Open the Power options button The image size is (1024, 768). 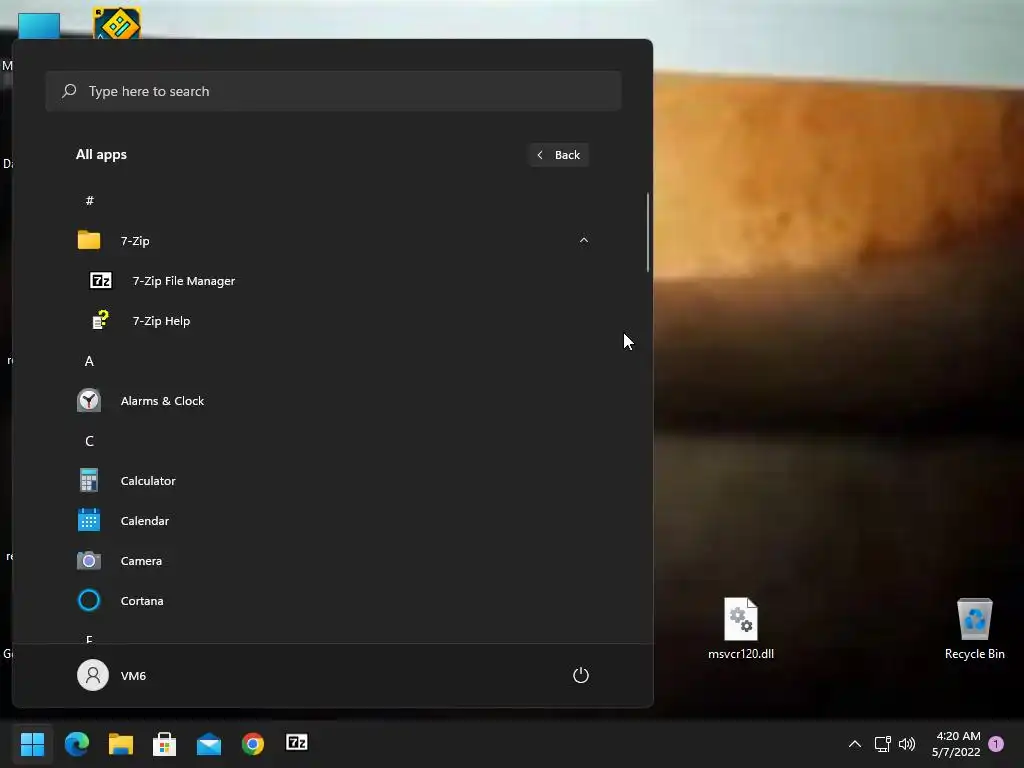click(581, 675)
